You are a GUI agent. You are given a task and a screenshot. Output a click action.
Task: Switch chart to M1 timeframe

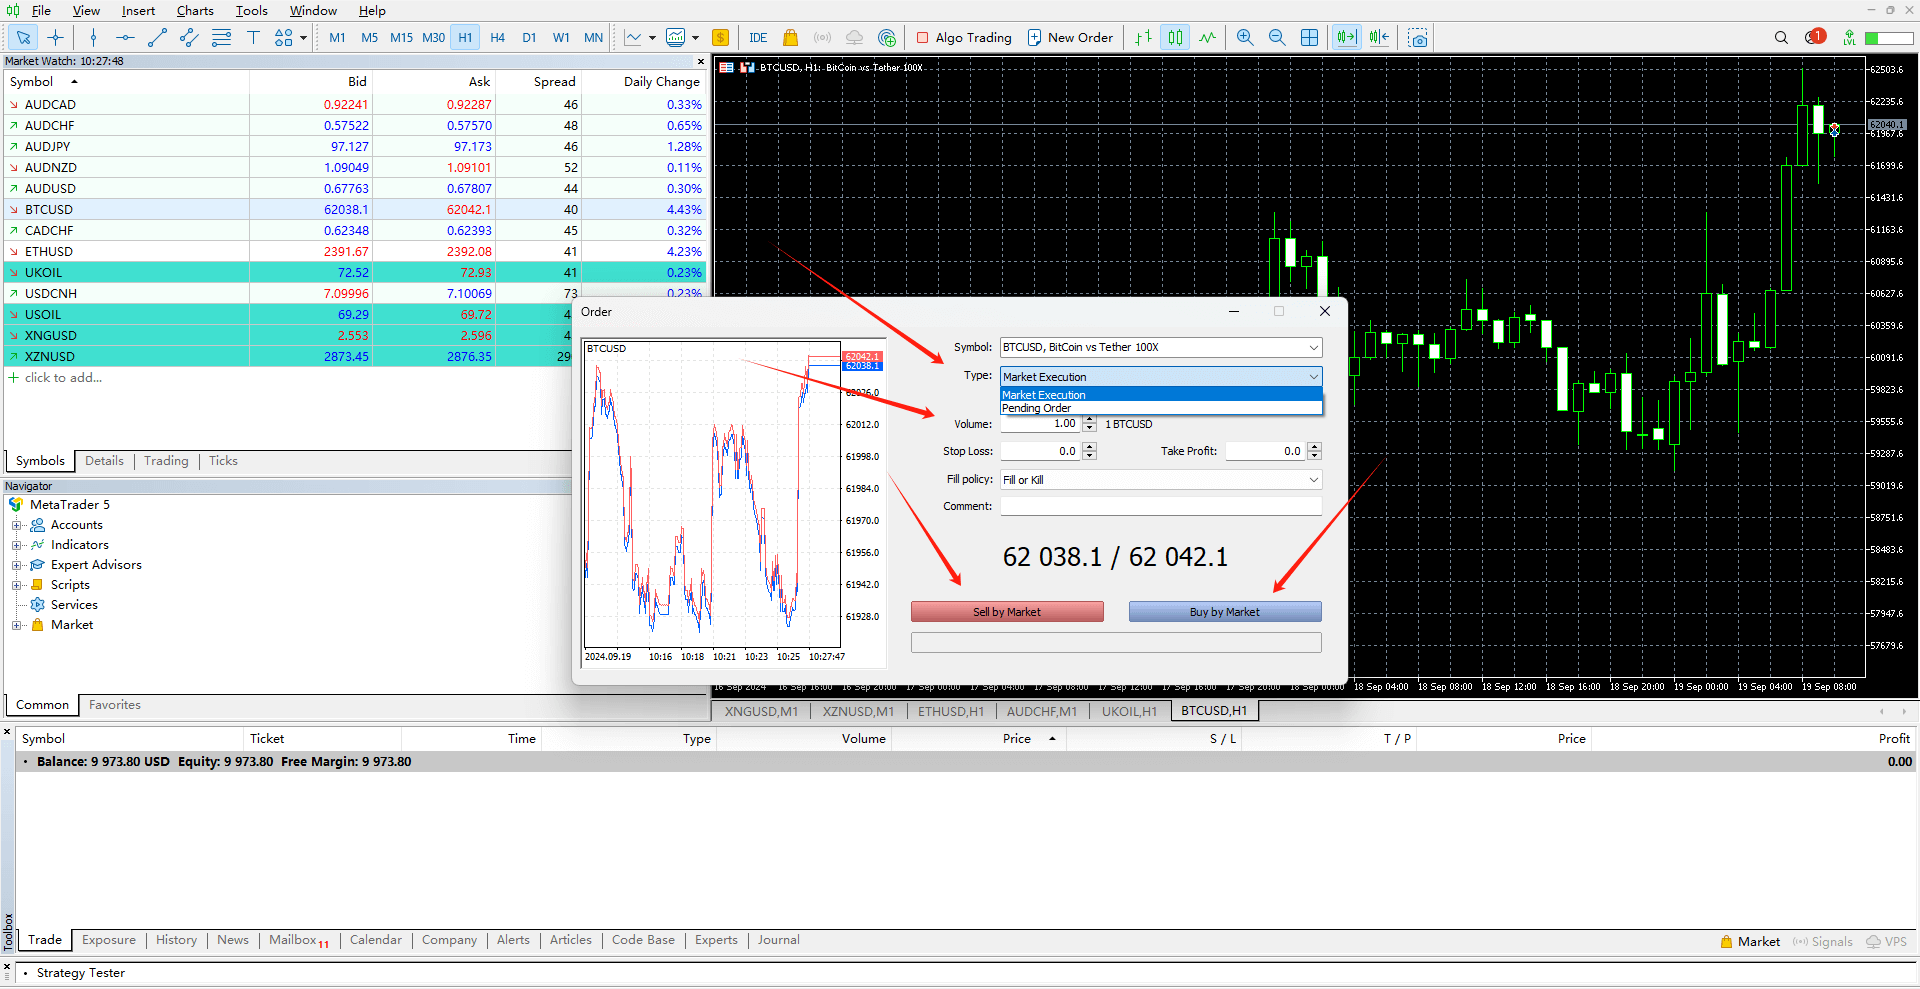pos(337,38)
